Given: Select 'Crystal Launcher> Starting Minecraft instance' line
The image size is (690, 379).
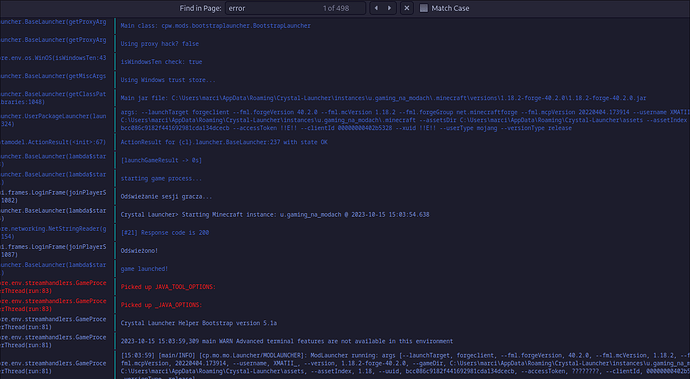Looking at the screenshot, I should coord(275,214).
